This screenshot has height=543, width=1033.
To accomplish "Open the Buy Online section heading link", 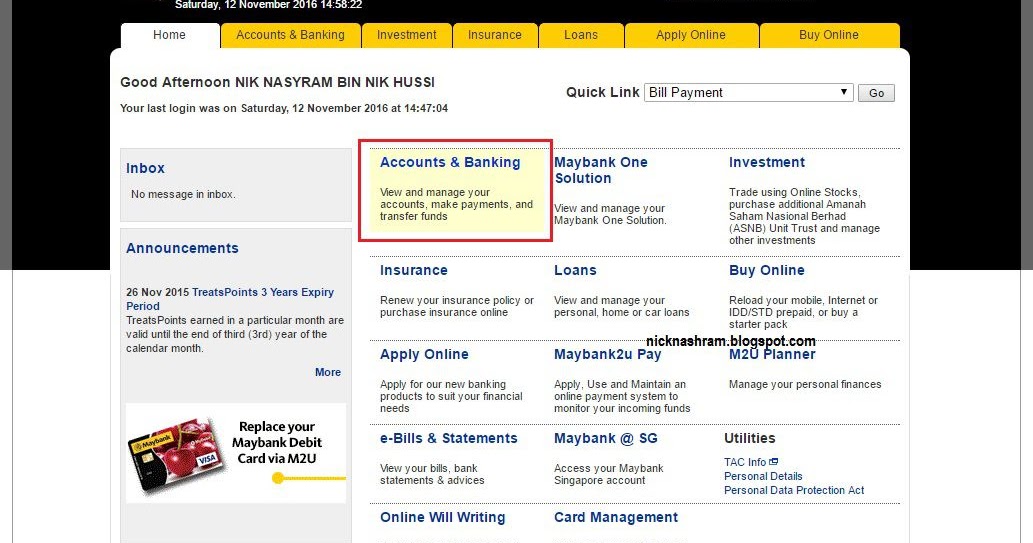I will 767,270.
